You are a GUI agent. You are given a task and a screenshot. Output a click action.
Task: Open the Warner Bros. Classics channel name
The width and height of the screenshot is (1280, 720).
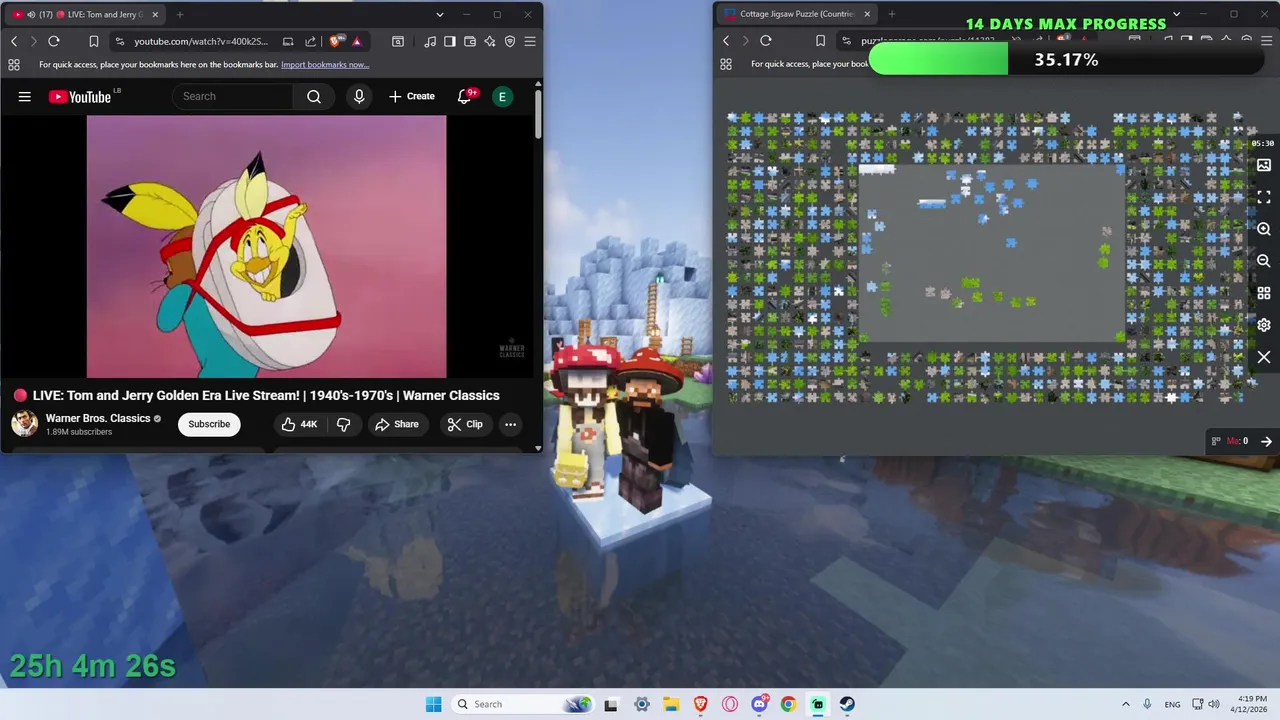(x=98, y=418)
